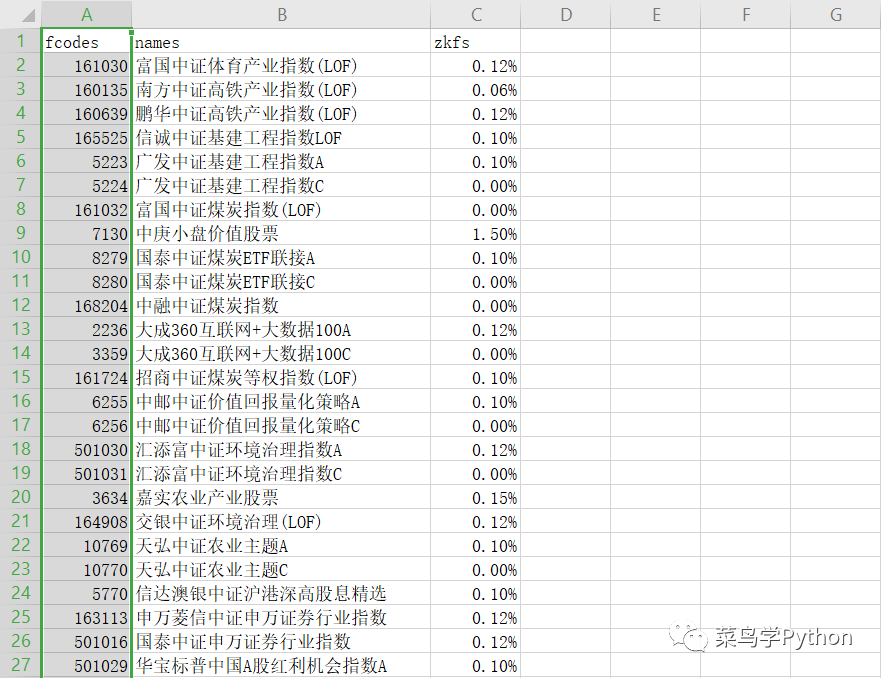Click name cell 信诚中证基建工程指数LOF
The width and height of the screenshot is (881, 678).
(x=281, y=138)
